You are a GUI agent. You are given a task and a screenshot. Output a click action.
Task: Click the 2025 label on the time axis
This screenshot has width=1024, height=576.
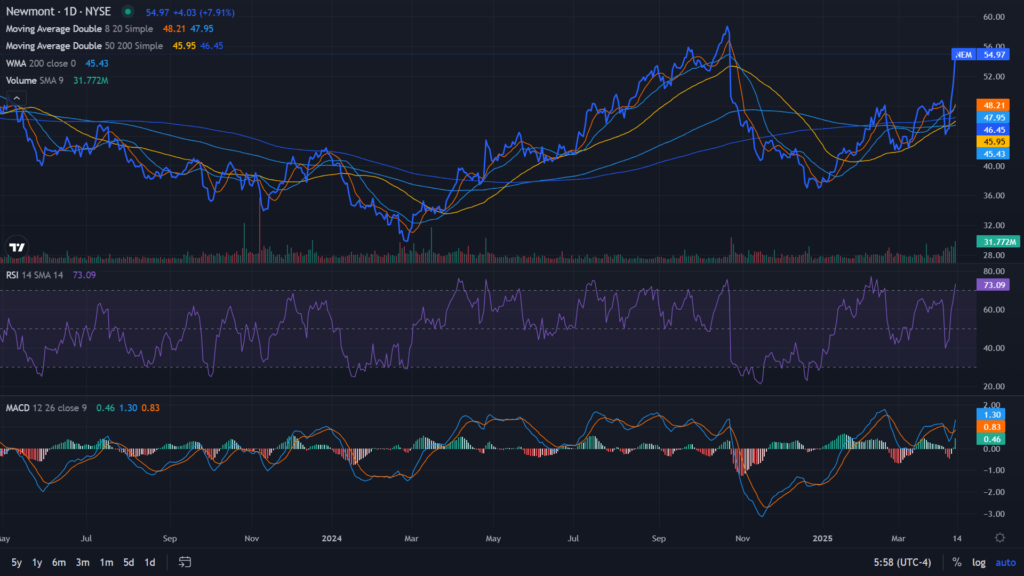822,538
